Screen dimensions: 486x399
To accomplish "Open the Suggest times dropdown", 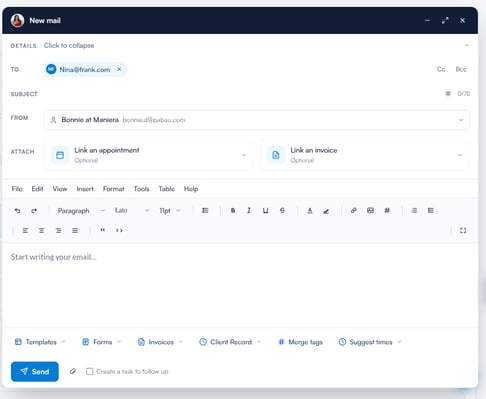I will pos(370,342).
